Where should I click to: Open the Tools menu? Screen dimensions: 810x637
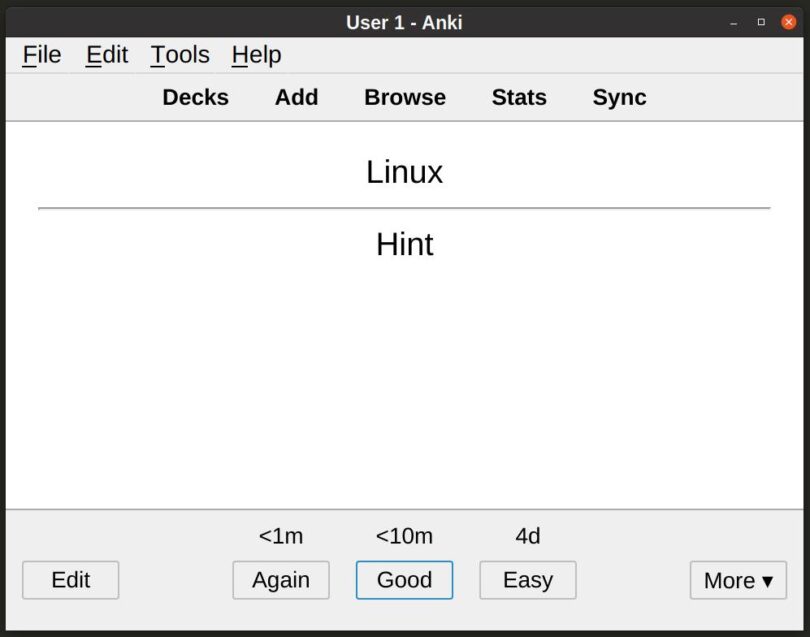179,55
